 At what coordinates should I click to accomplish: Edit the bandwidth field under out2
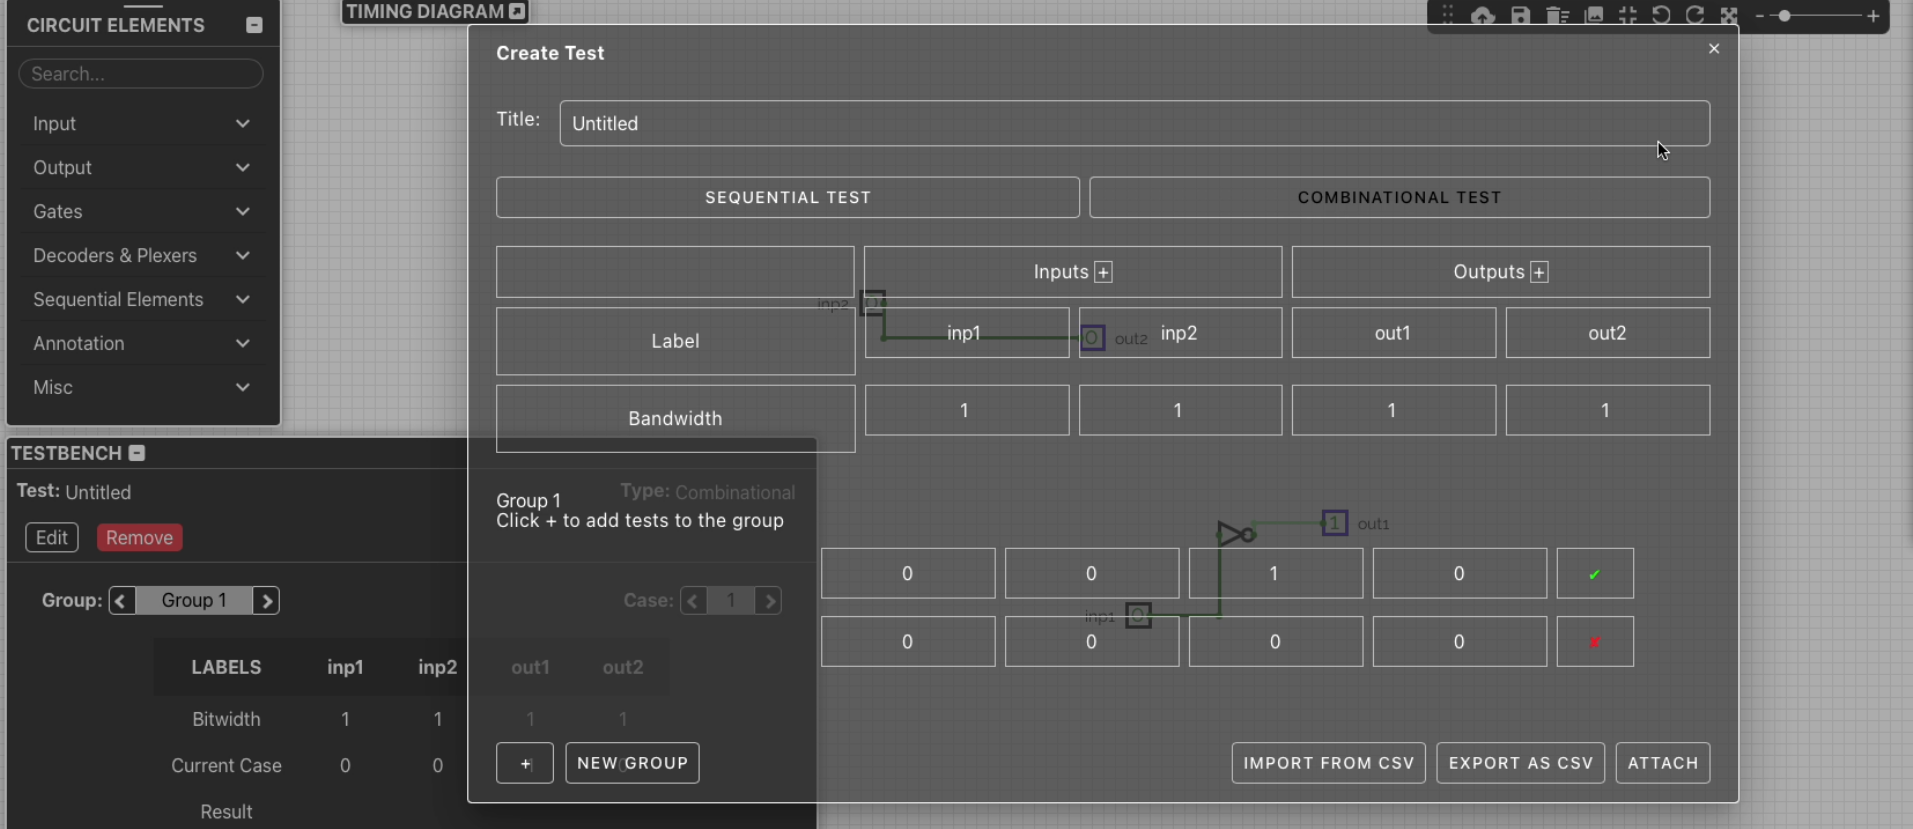pyautogui.click(x=1607, y=410)
